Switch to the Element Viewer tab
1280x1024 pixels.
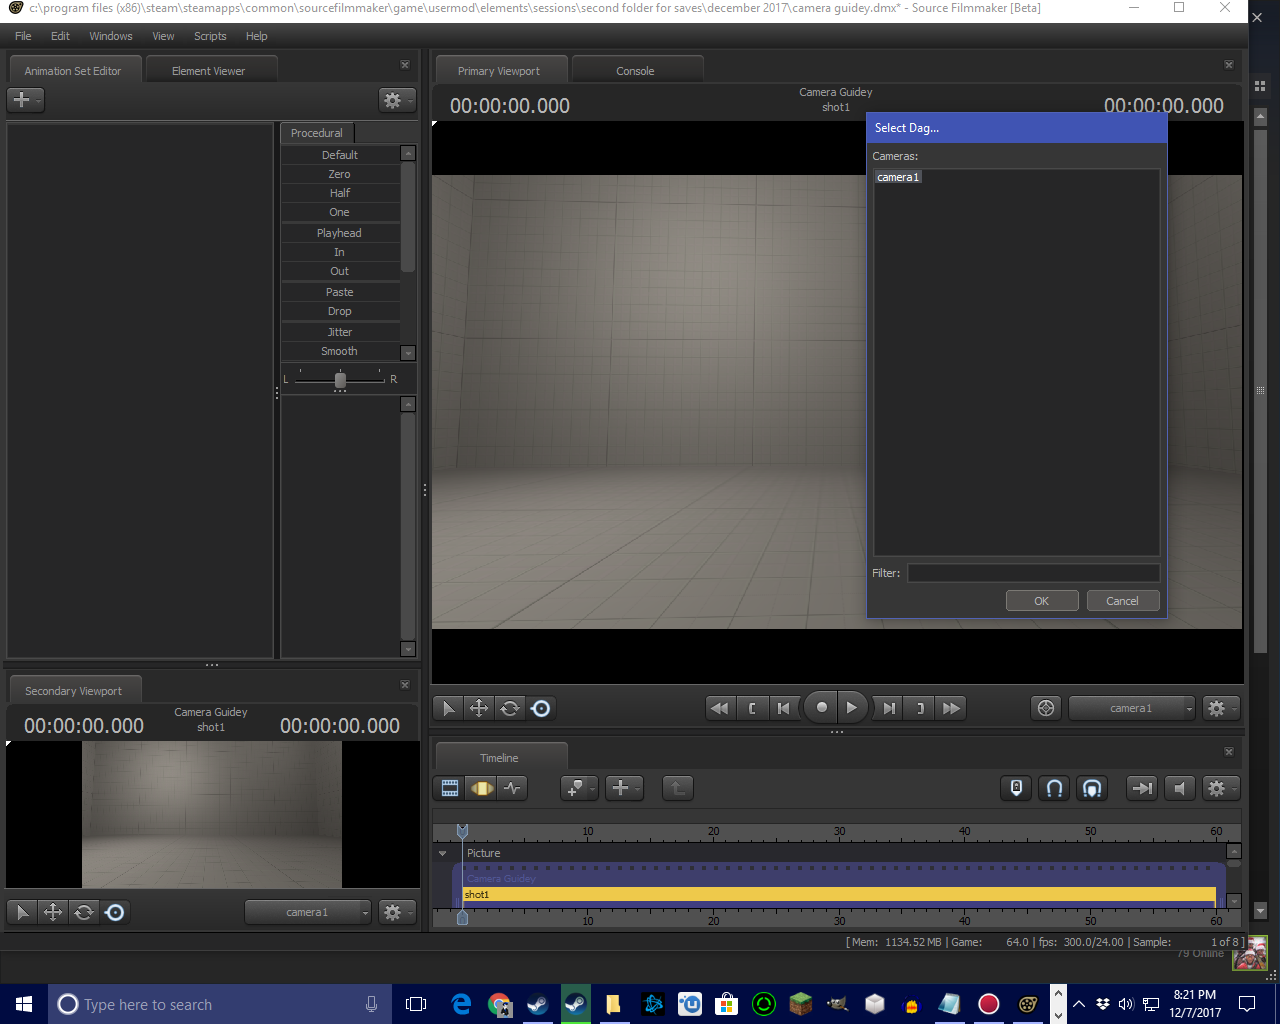point(208,71)
